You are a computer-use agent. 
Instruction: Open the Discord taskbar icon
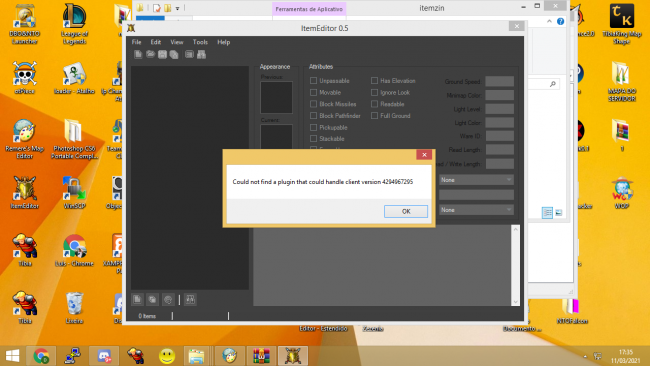click(104, 356)
